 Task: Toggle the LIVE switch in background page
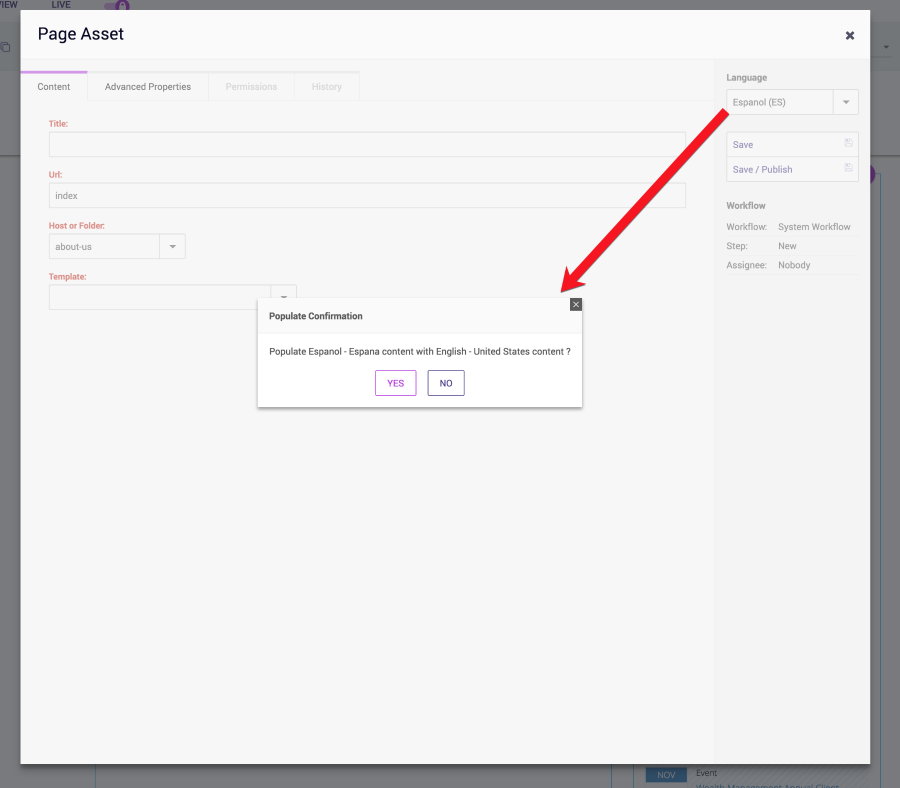click(x=117, y=5)
